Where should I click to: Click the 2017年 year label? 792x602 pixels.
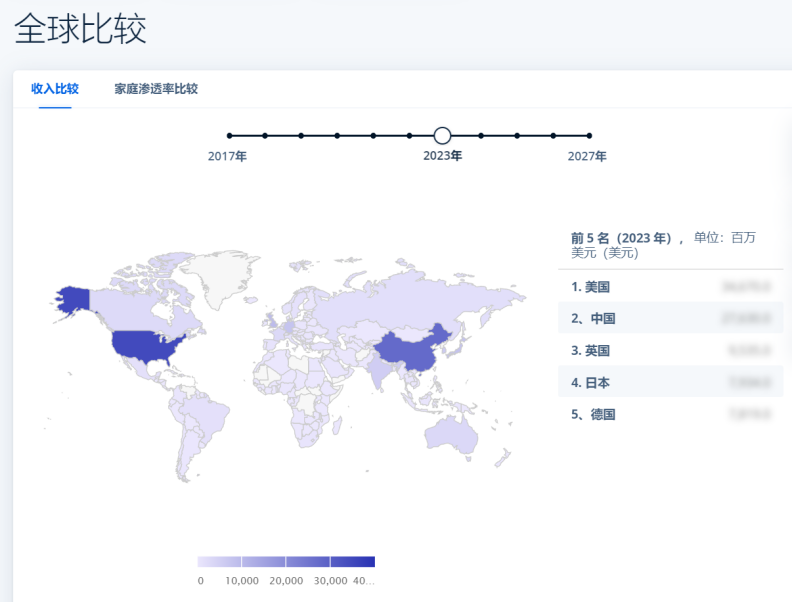(x=227, y=156)
